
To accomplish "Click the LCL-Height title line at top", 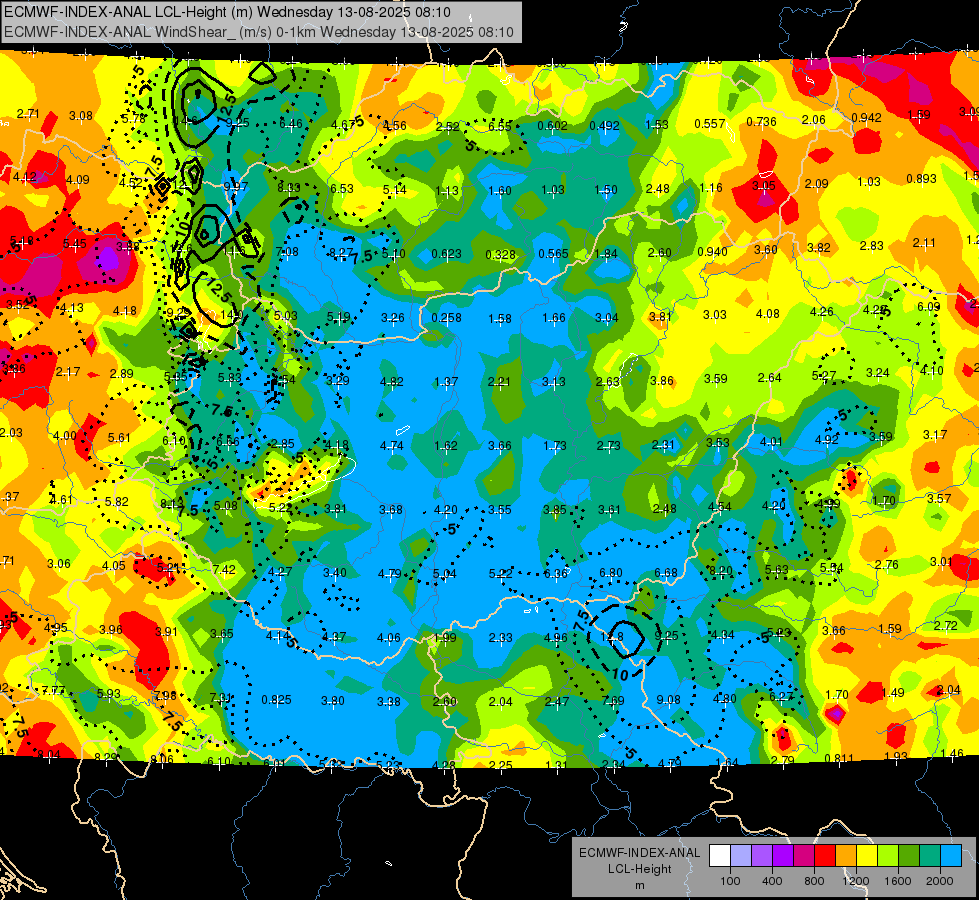I will click(227, 12).
